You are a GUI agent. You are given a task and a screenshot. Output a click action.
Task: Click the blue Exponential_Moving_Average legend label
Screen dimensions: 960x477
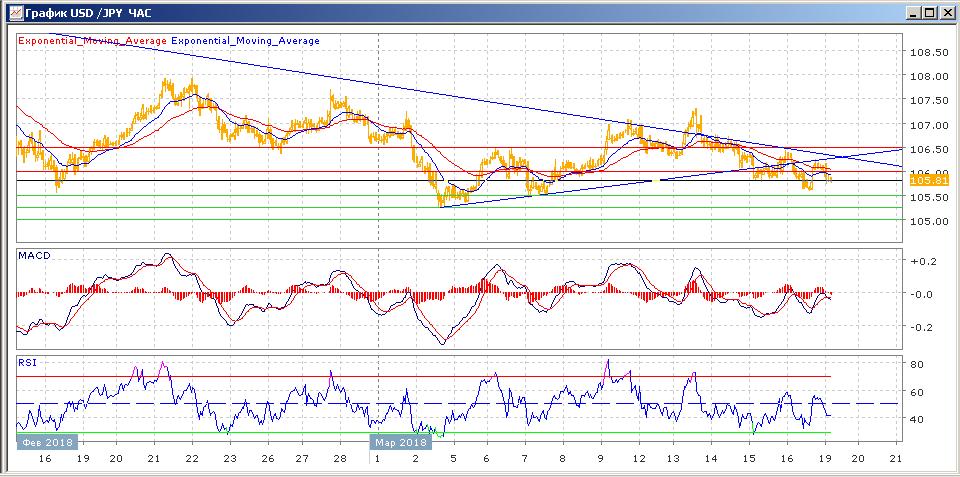click(x=246, y=41)
